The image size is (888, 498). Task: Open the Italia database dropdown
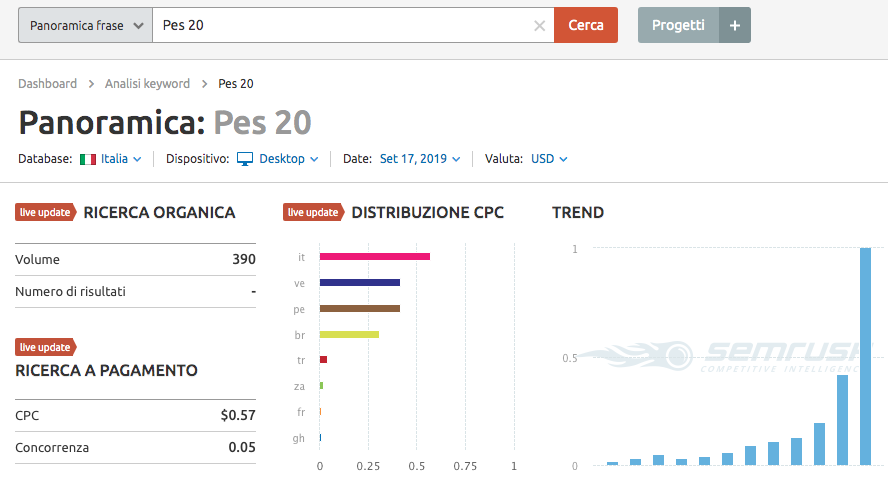[121, 159]
